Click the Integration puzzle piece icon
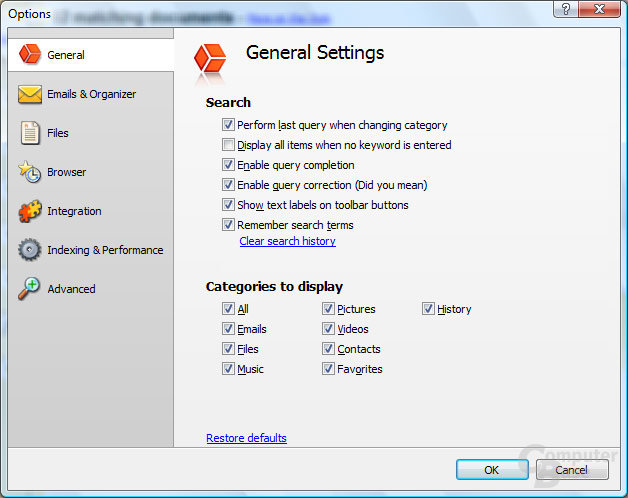This screenshot has width=628, height=498. click(x=30, y=211)
